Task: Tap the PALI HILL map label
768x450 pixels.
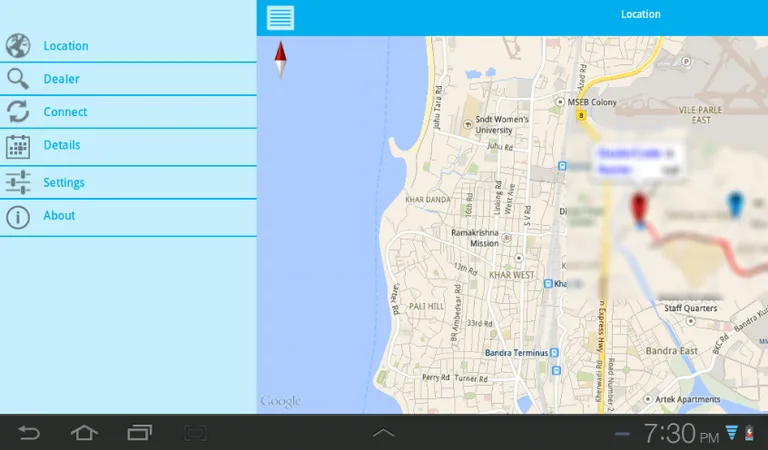Action: pos(427,306)
